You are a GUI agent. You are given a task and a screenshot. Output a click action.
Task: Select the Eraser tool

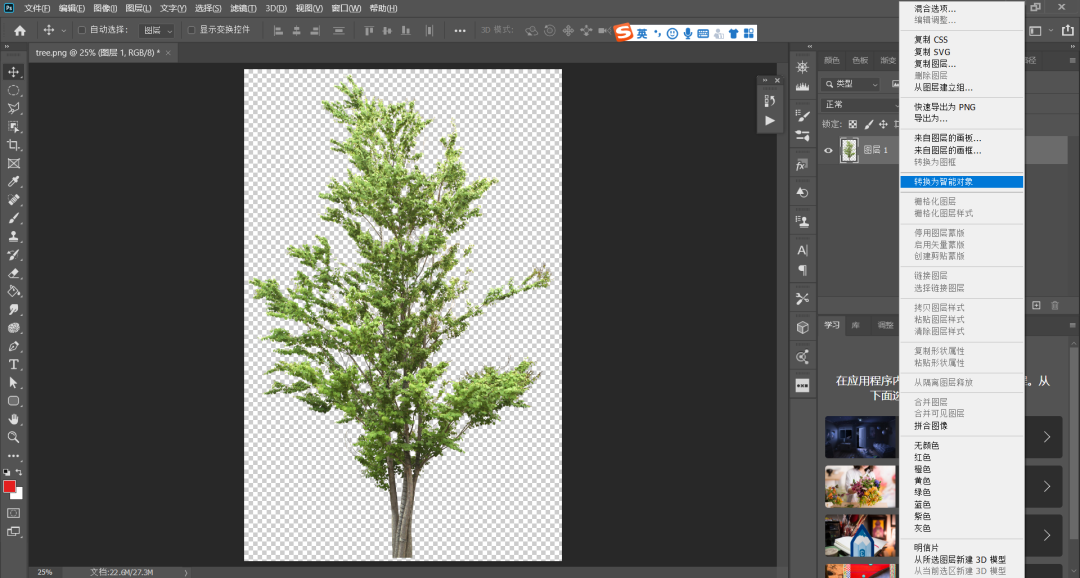tap(13, 273)
